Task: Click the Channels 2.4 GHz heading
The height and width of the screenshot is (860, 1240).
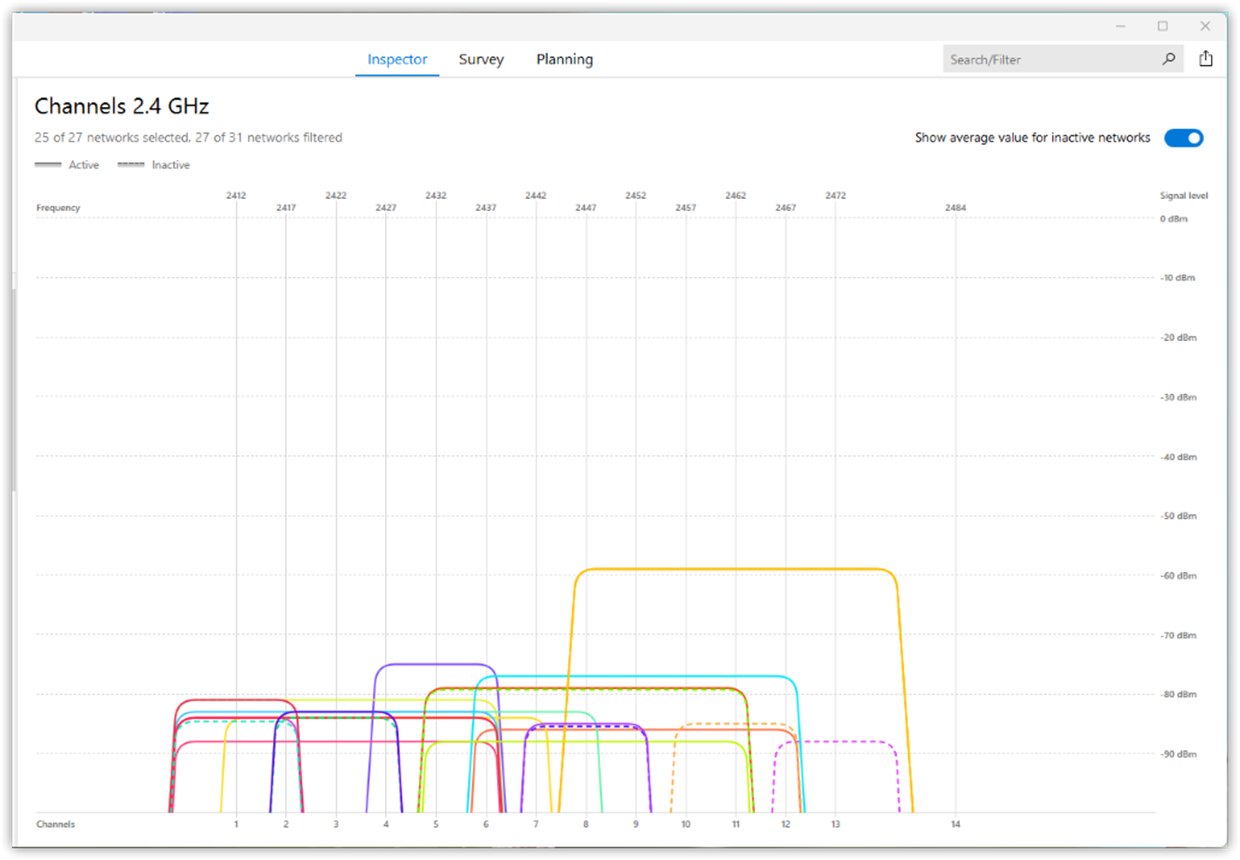Action: pos(120,105)
